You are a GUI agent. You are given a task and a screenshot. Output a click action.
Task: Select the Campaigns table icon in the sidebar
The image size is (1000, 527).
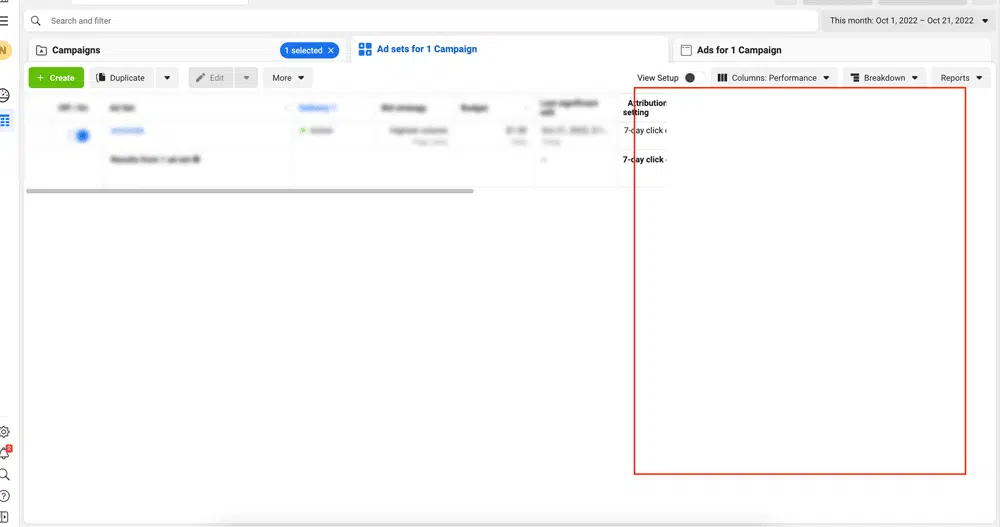coord(4,120)
